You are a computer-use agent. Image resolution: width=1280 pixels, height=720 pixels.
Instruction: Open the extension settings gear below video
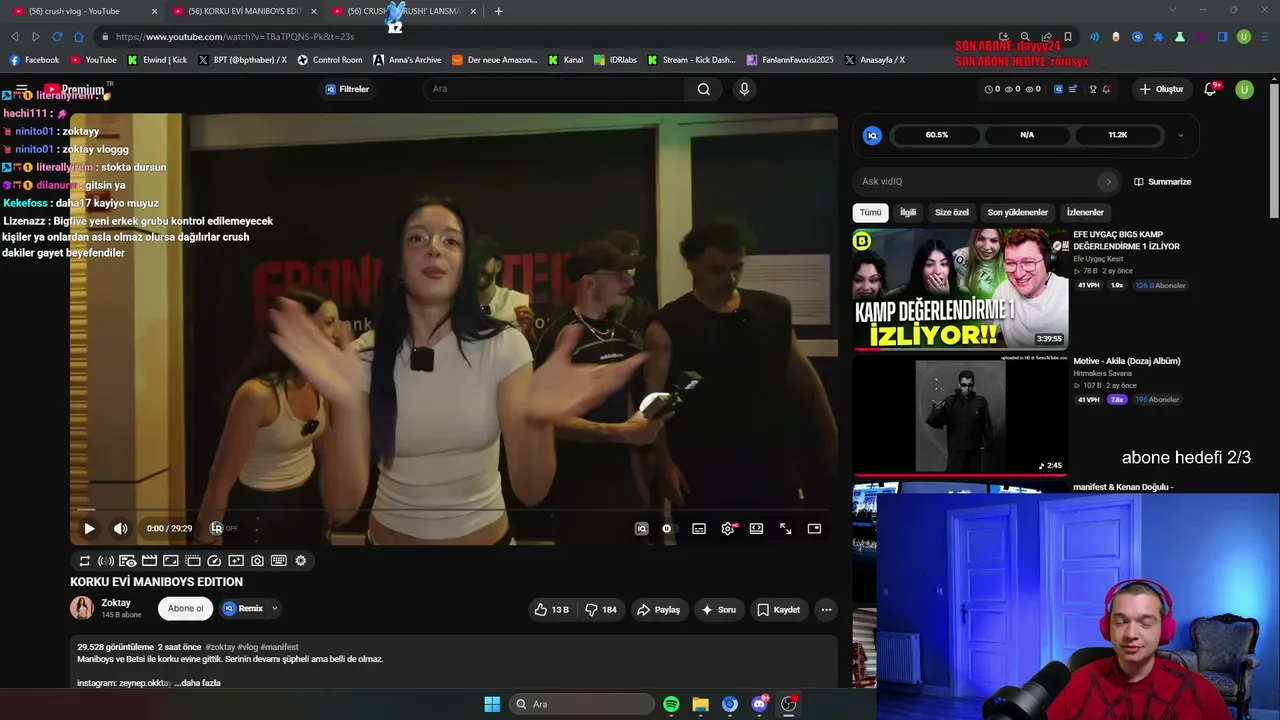301,561
